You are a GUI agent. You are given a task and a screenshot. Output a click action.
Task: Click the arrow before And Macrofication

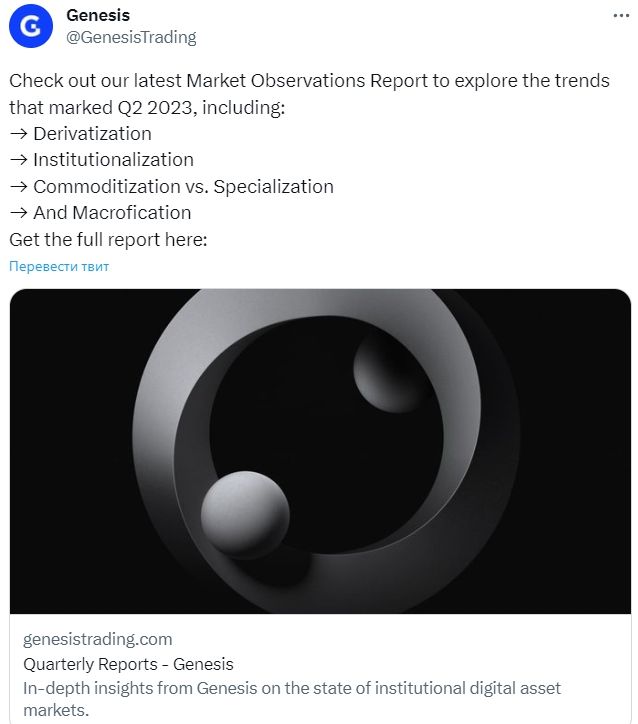pyautogui.click(x=19, y=213)
